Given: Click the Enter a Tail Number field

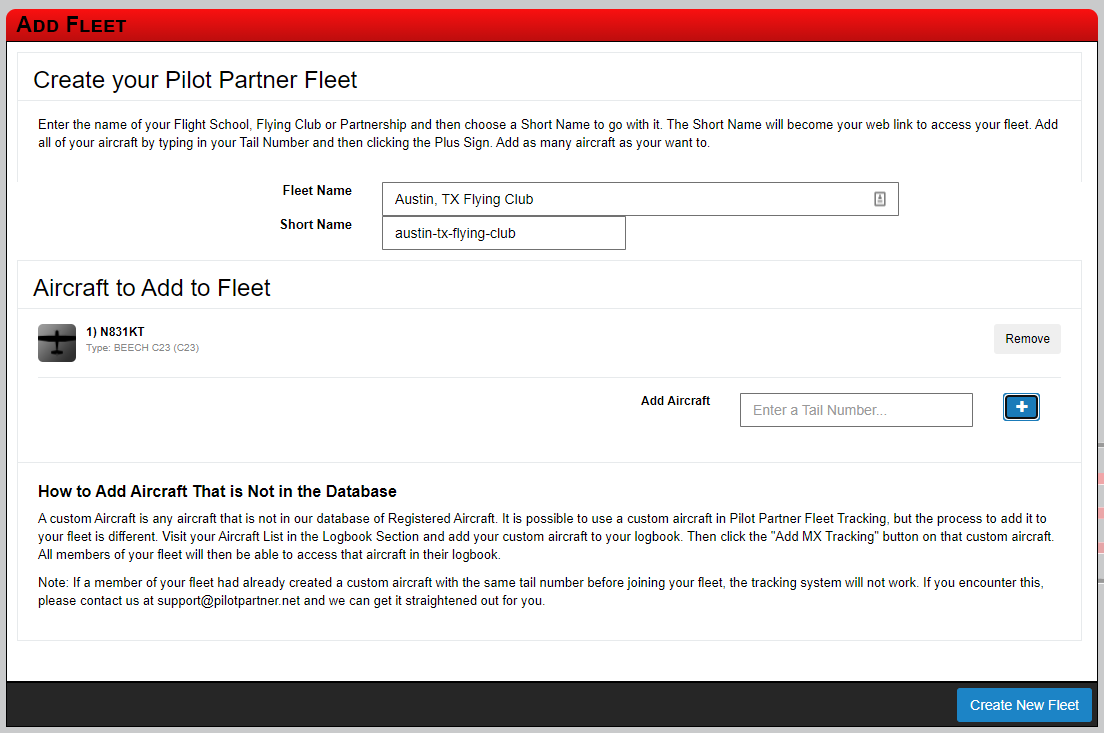Looking at the screenshot, I should [856, 410].
